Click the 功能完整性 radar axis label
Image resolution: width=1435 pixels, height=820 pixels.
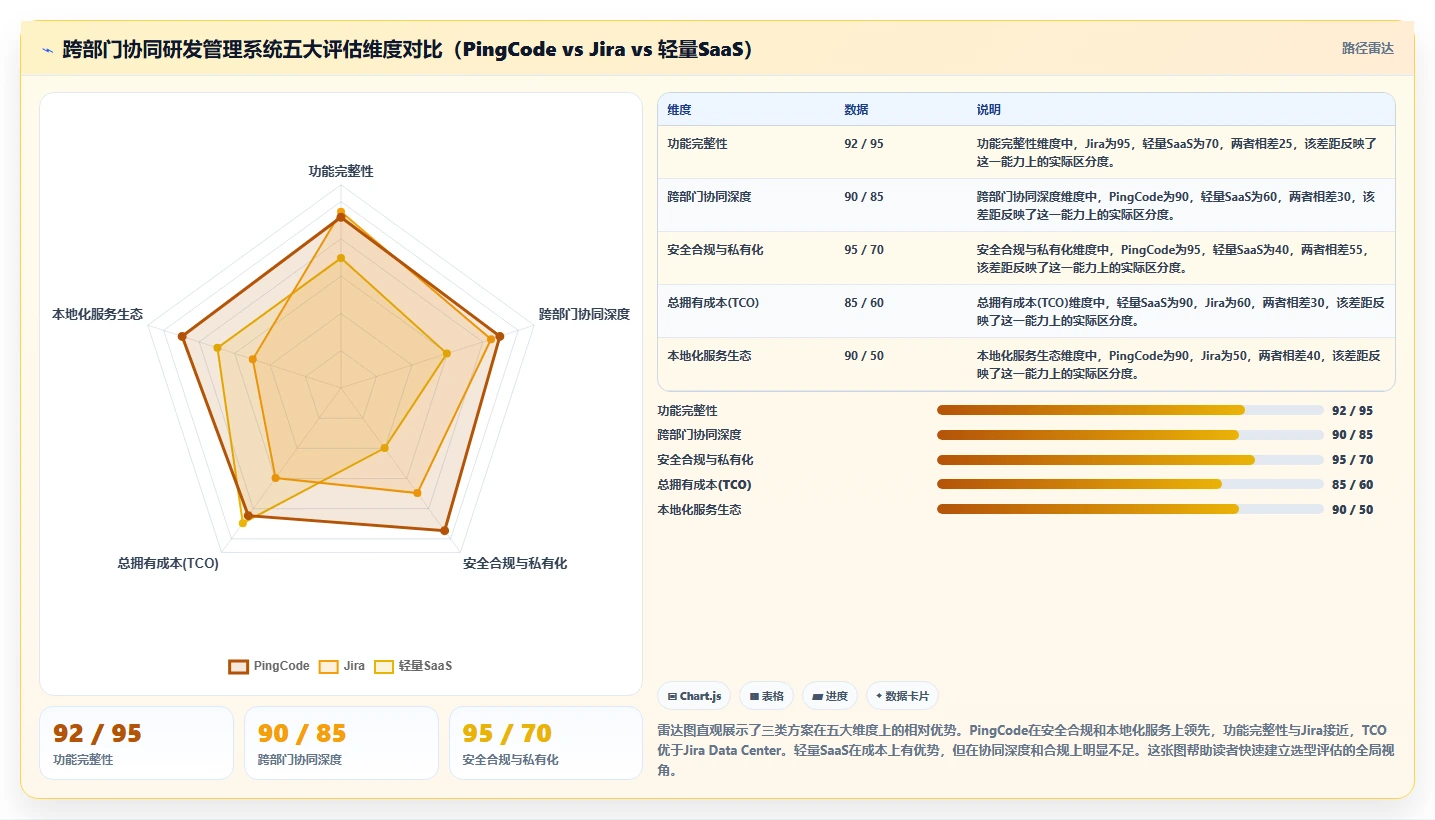[x=341, y=172]
